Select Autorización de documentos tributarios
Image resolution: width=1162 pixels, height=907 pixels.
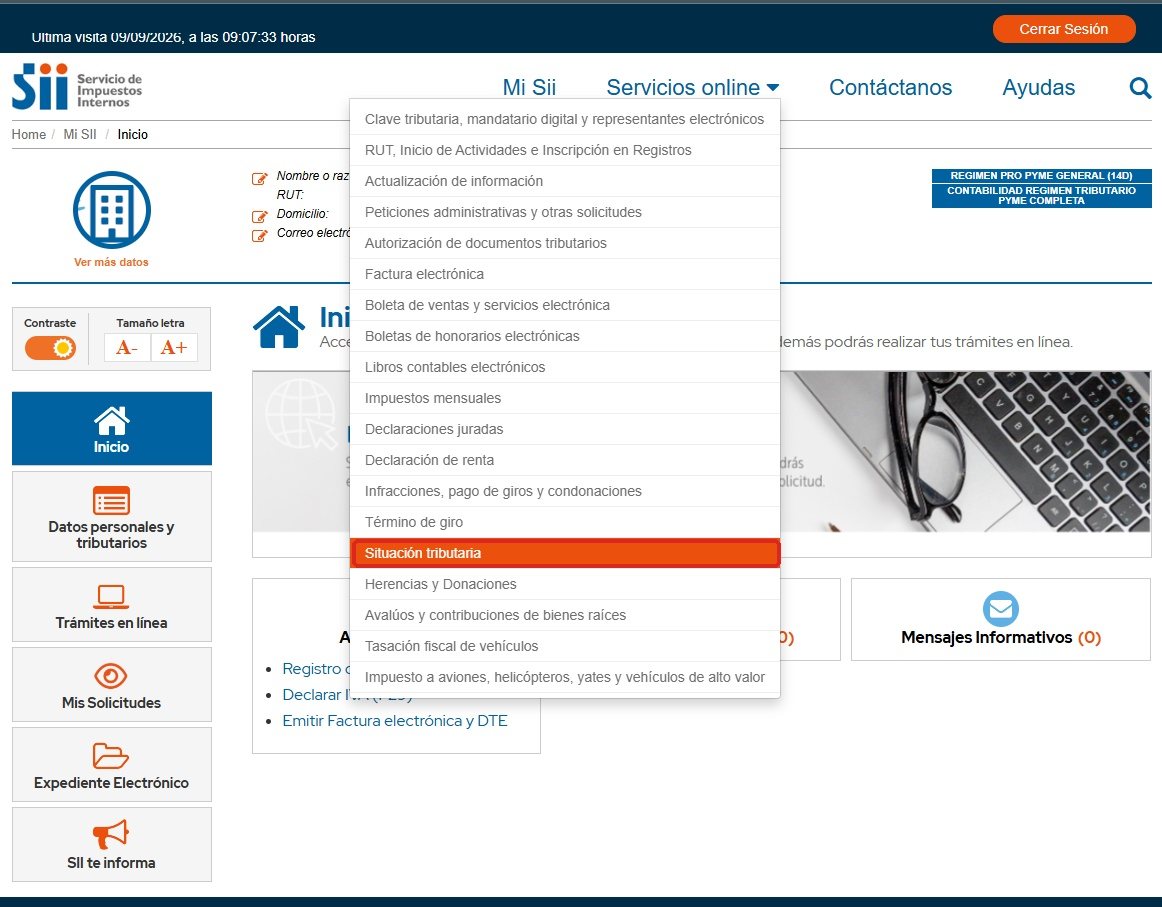pos(565,244)
